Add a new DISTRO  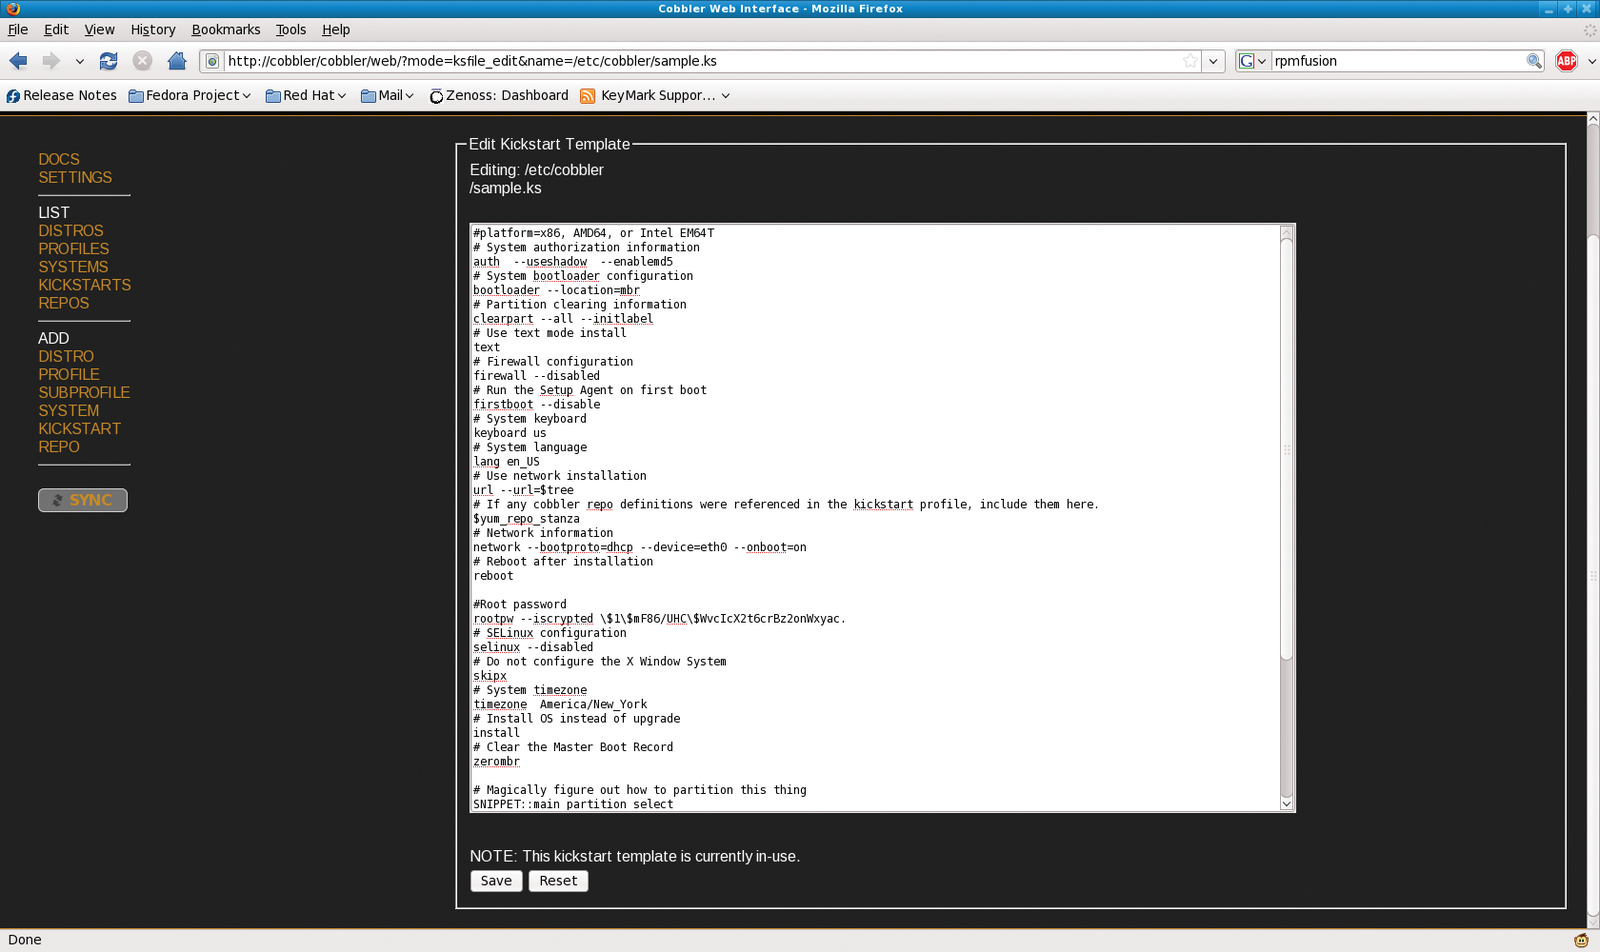[66, 357]
